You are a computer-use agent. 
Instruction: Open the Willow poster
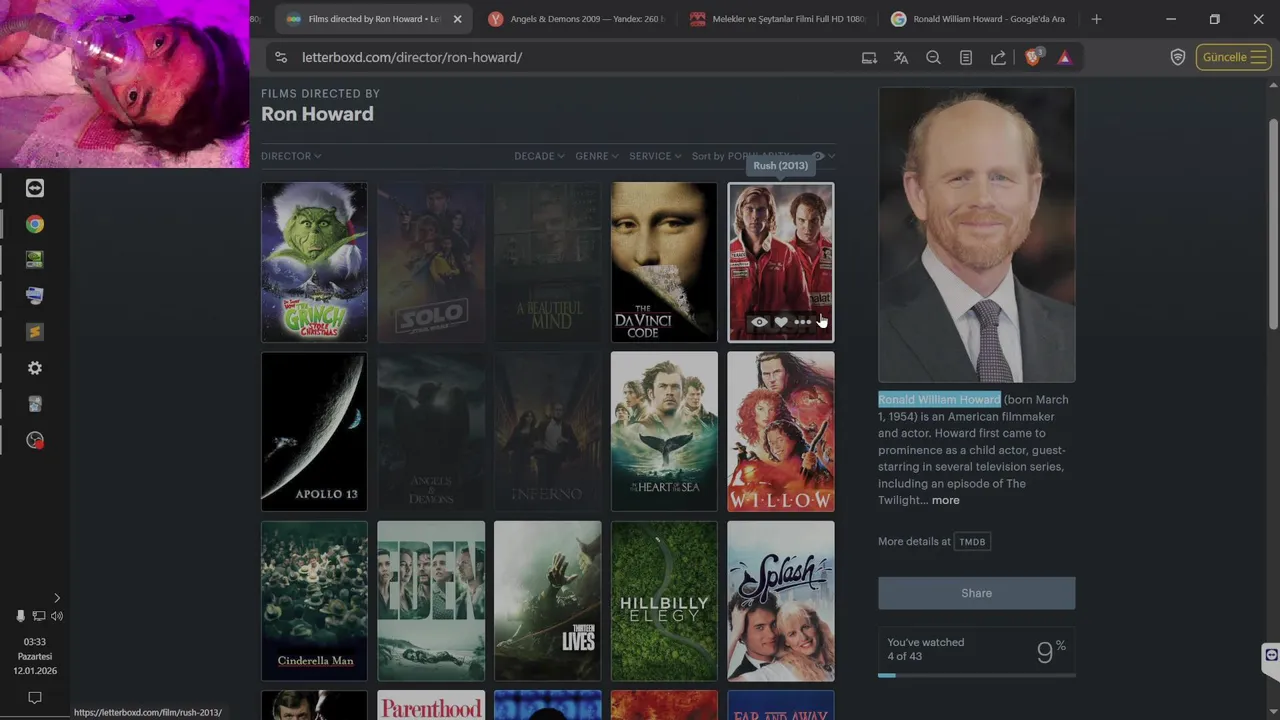(x=781, y=431)
